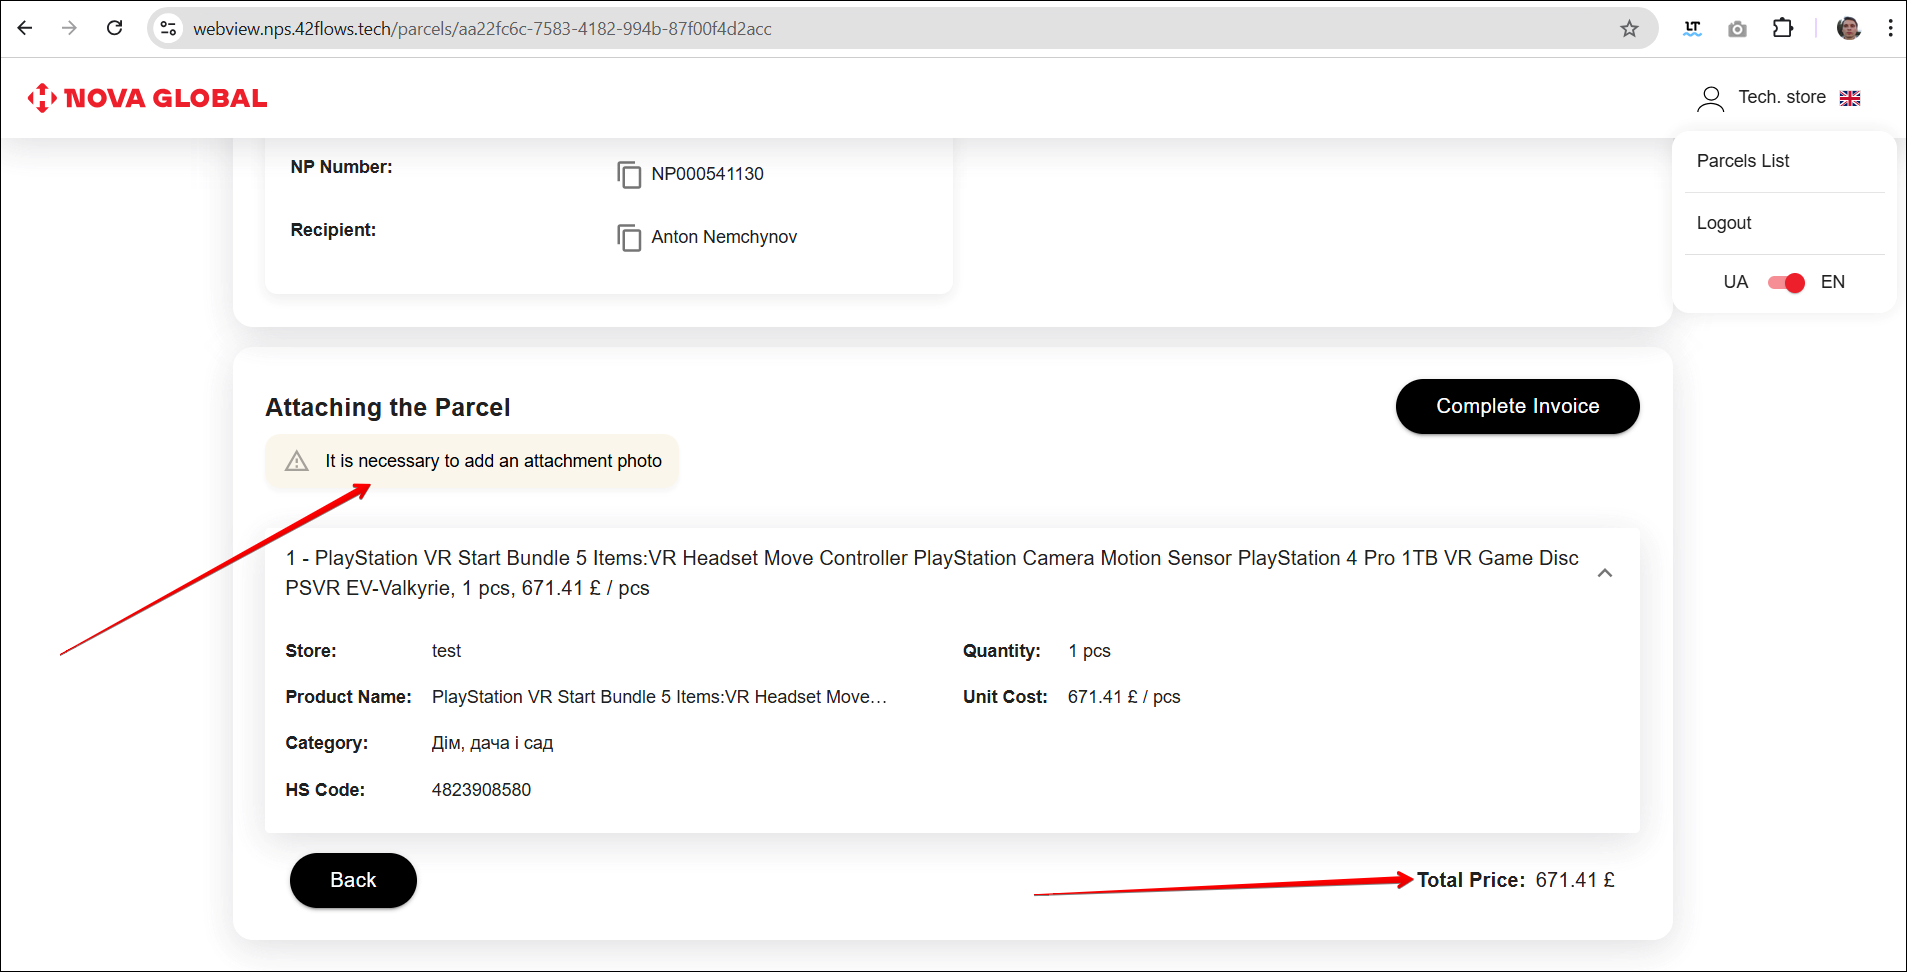Copy the Recipient name icon
Screen dimensions: 1907x972
628,237
